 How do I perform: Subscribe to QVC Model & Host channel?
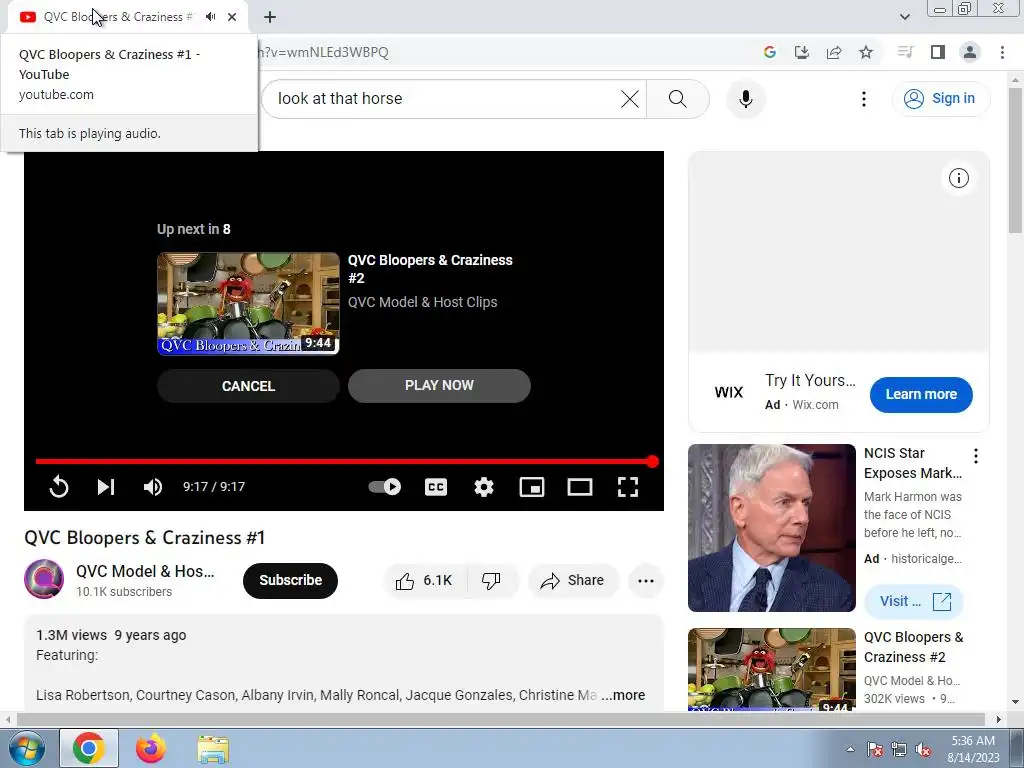291,580
